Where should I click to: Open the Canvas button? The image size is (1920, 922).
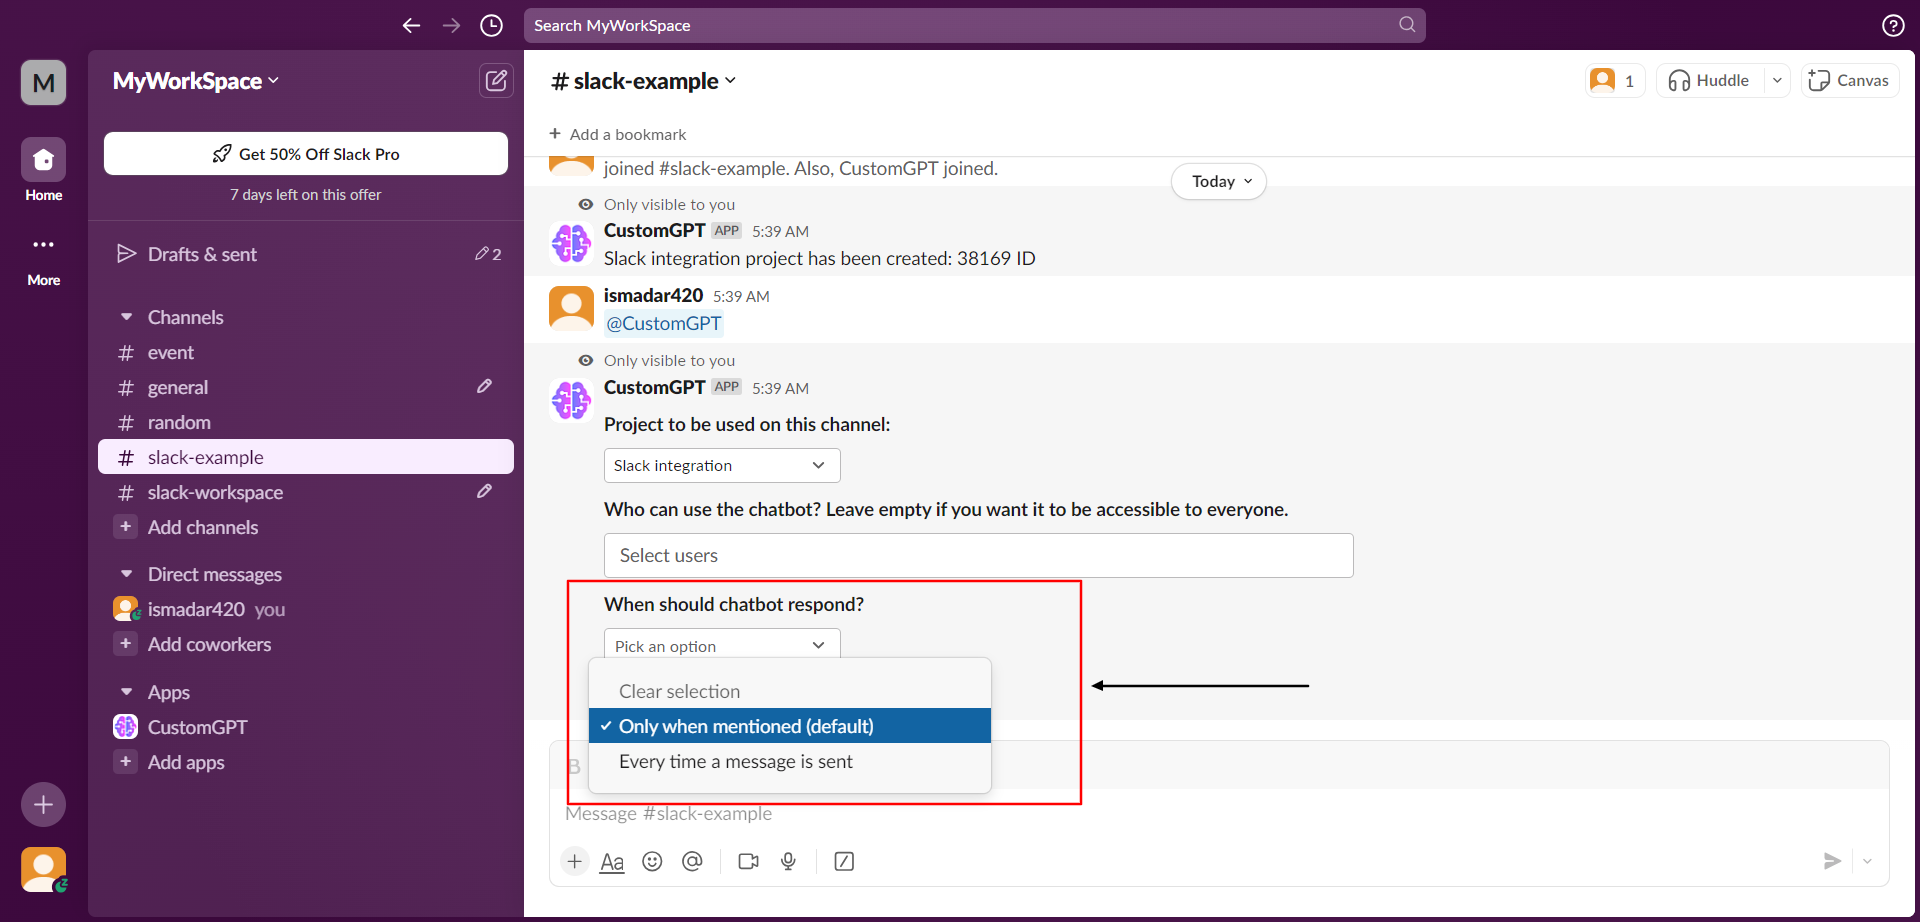click(1850, 80)
